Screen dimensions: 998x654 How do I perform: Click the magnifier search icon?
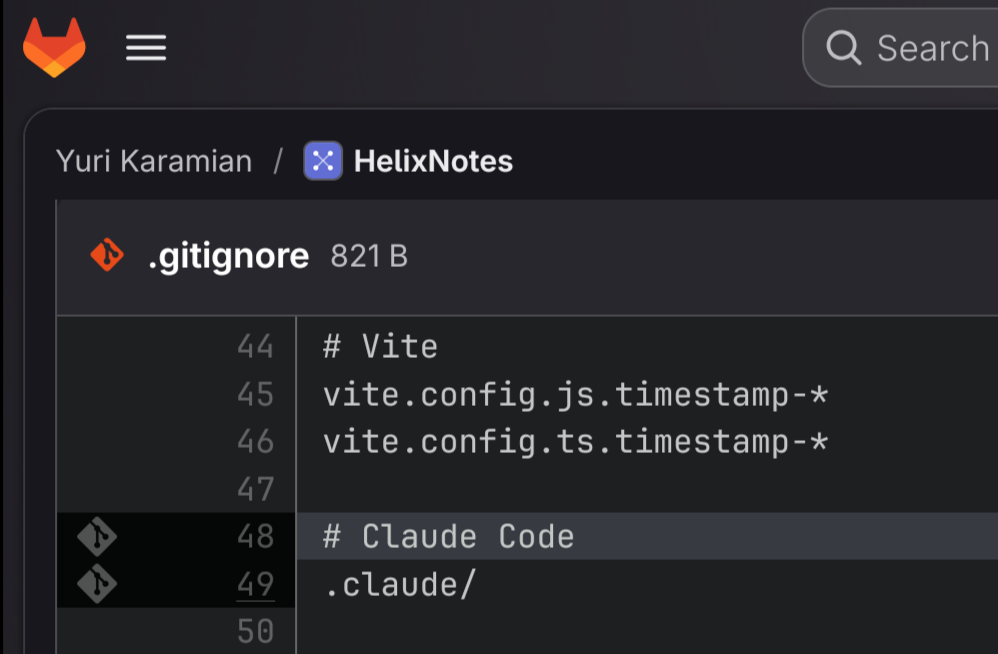[843, 48]
